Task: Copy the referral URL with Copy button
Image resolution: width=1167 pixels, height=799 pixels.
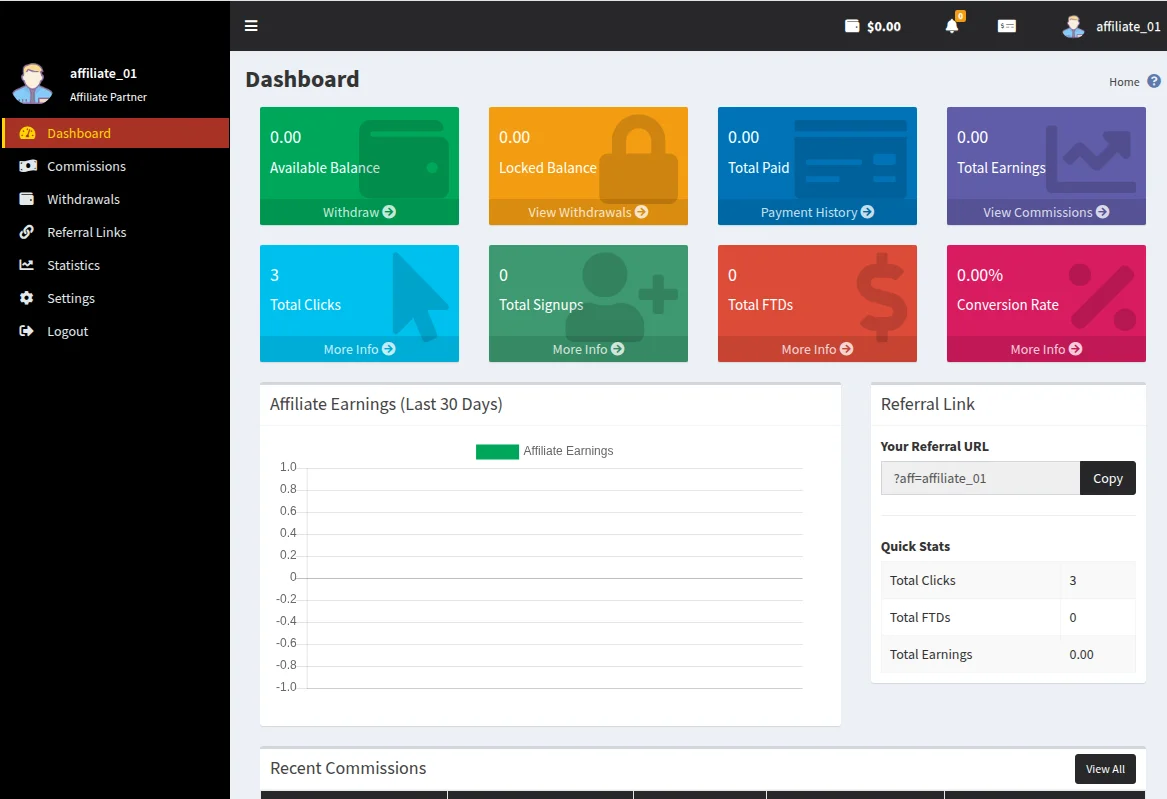Action: (x=1107, y=478)
